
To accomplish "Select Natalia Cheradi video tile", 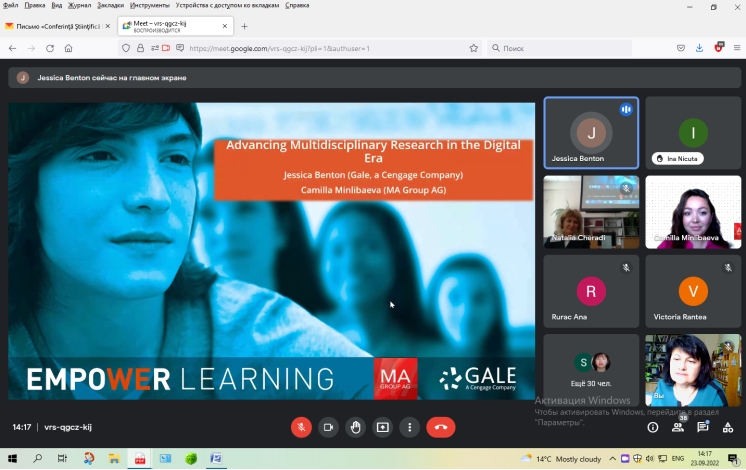I will point(591,212).
